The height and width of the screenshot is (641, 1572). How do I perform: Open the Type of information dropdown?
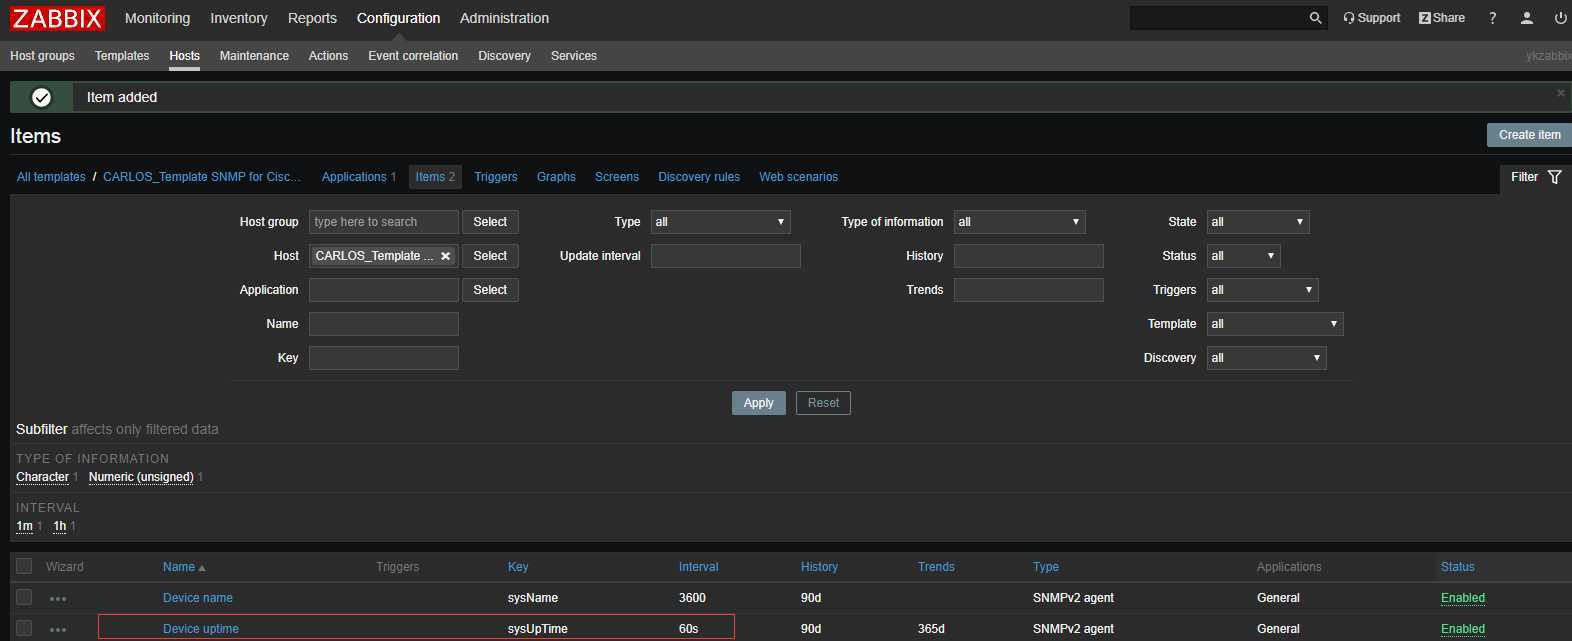[1019, 222]
